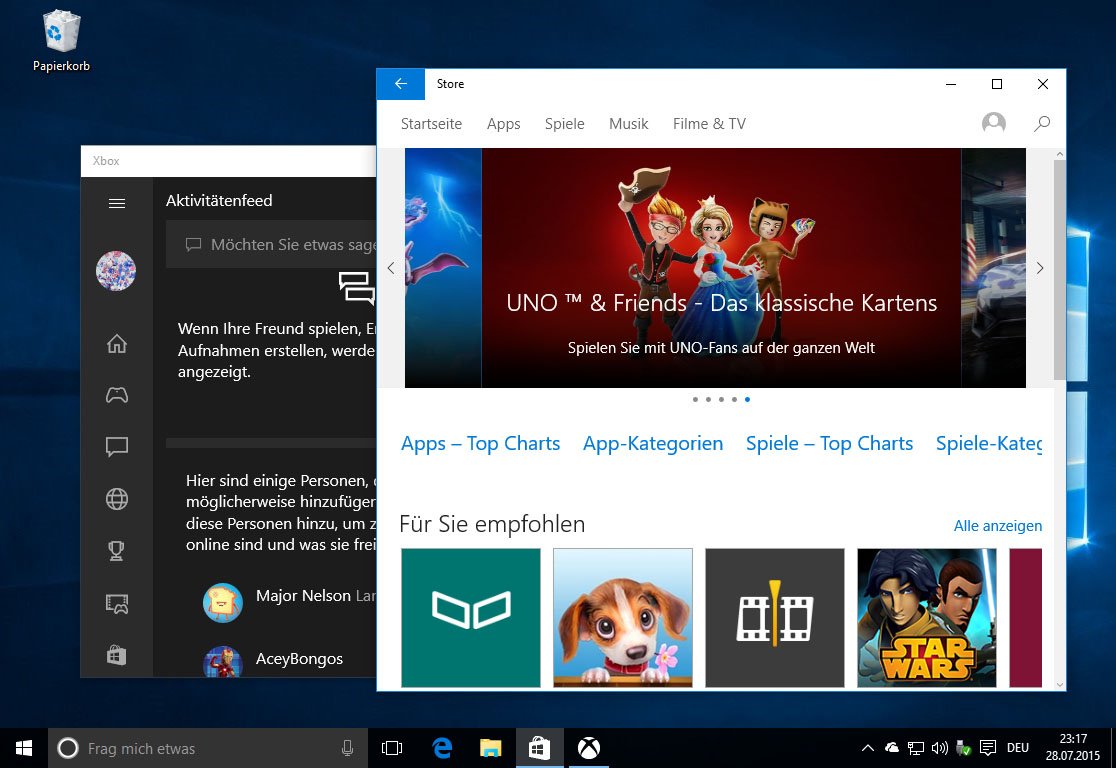Open the taskbar clock and date
This screenshot has height=768, width=1116.
pos(1073,747)
